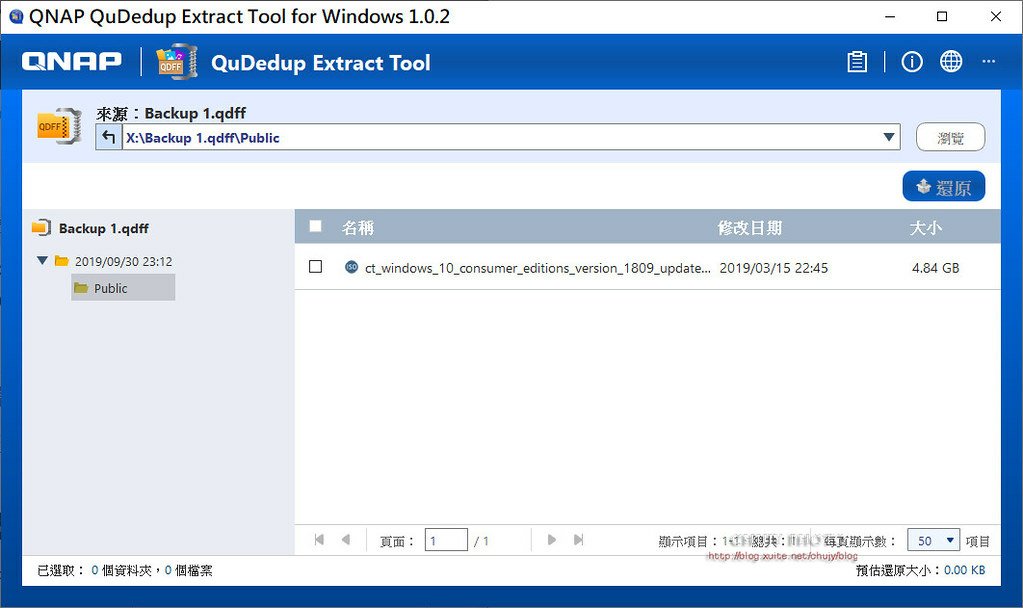Click the ct_windows_10_consumer_editions file name

pos(538,267)
